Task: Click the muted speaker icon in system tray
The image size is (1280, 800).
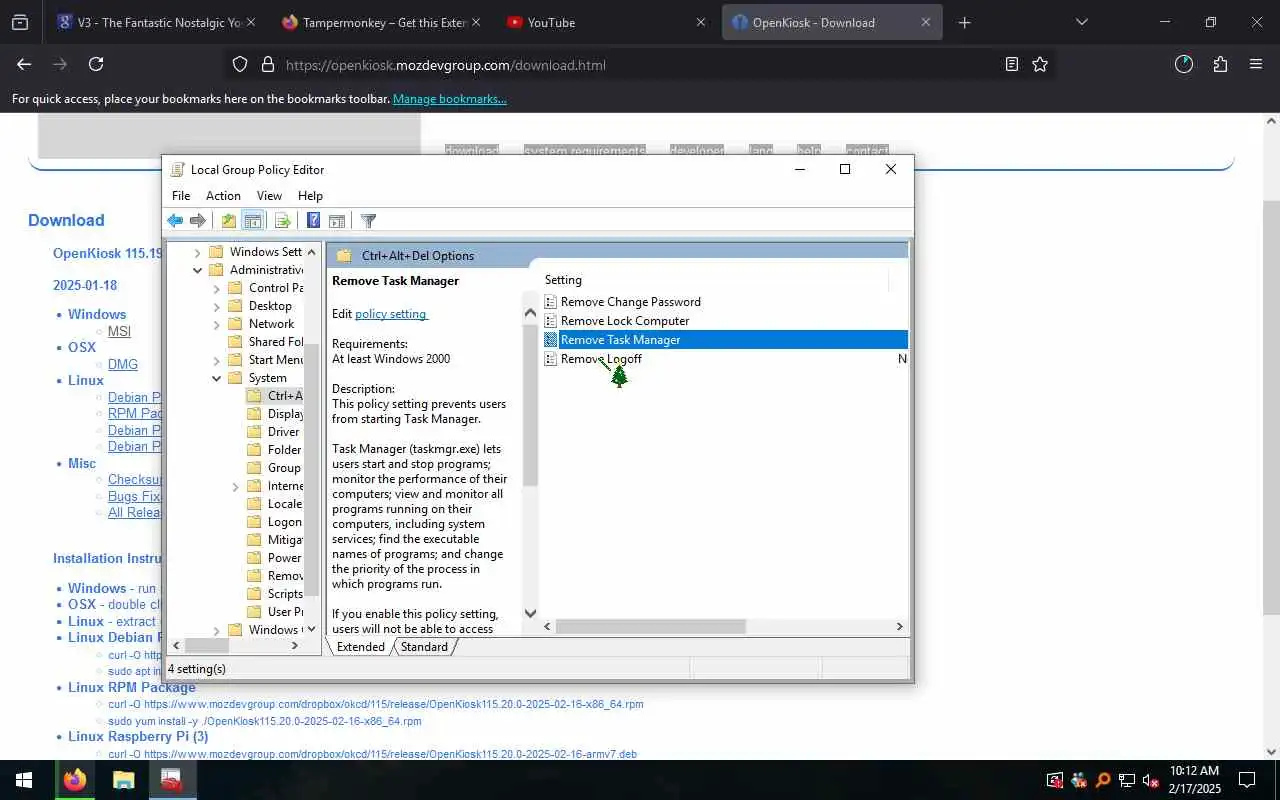Action: pos(1151,780)
